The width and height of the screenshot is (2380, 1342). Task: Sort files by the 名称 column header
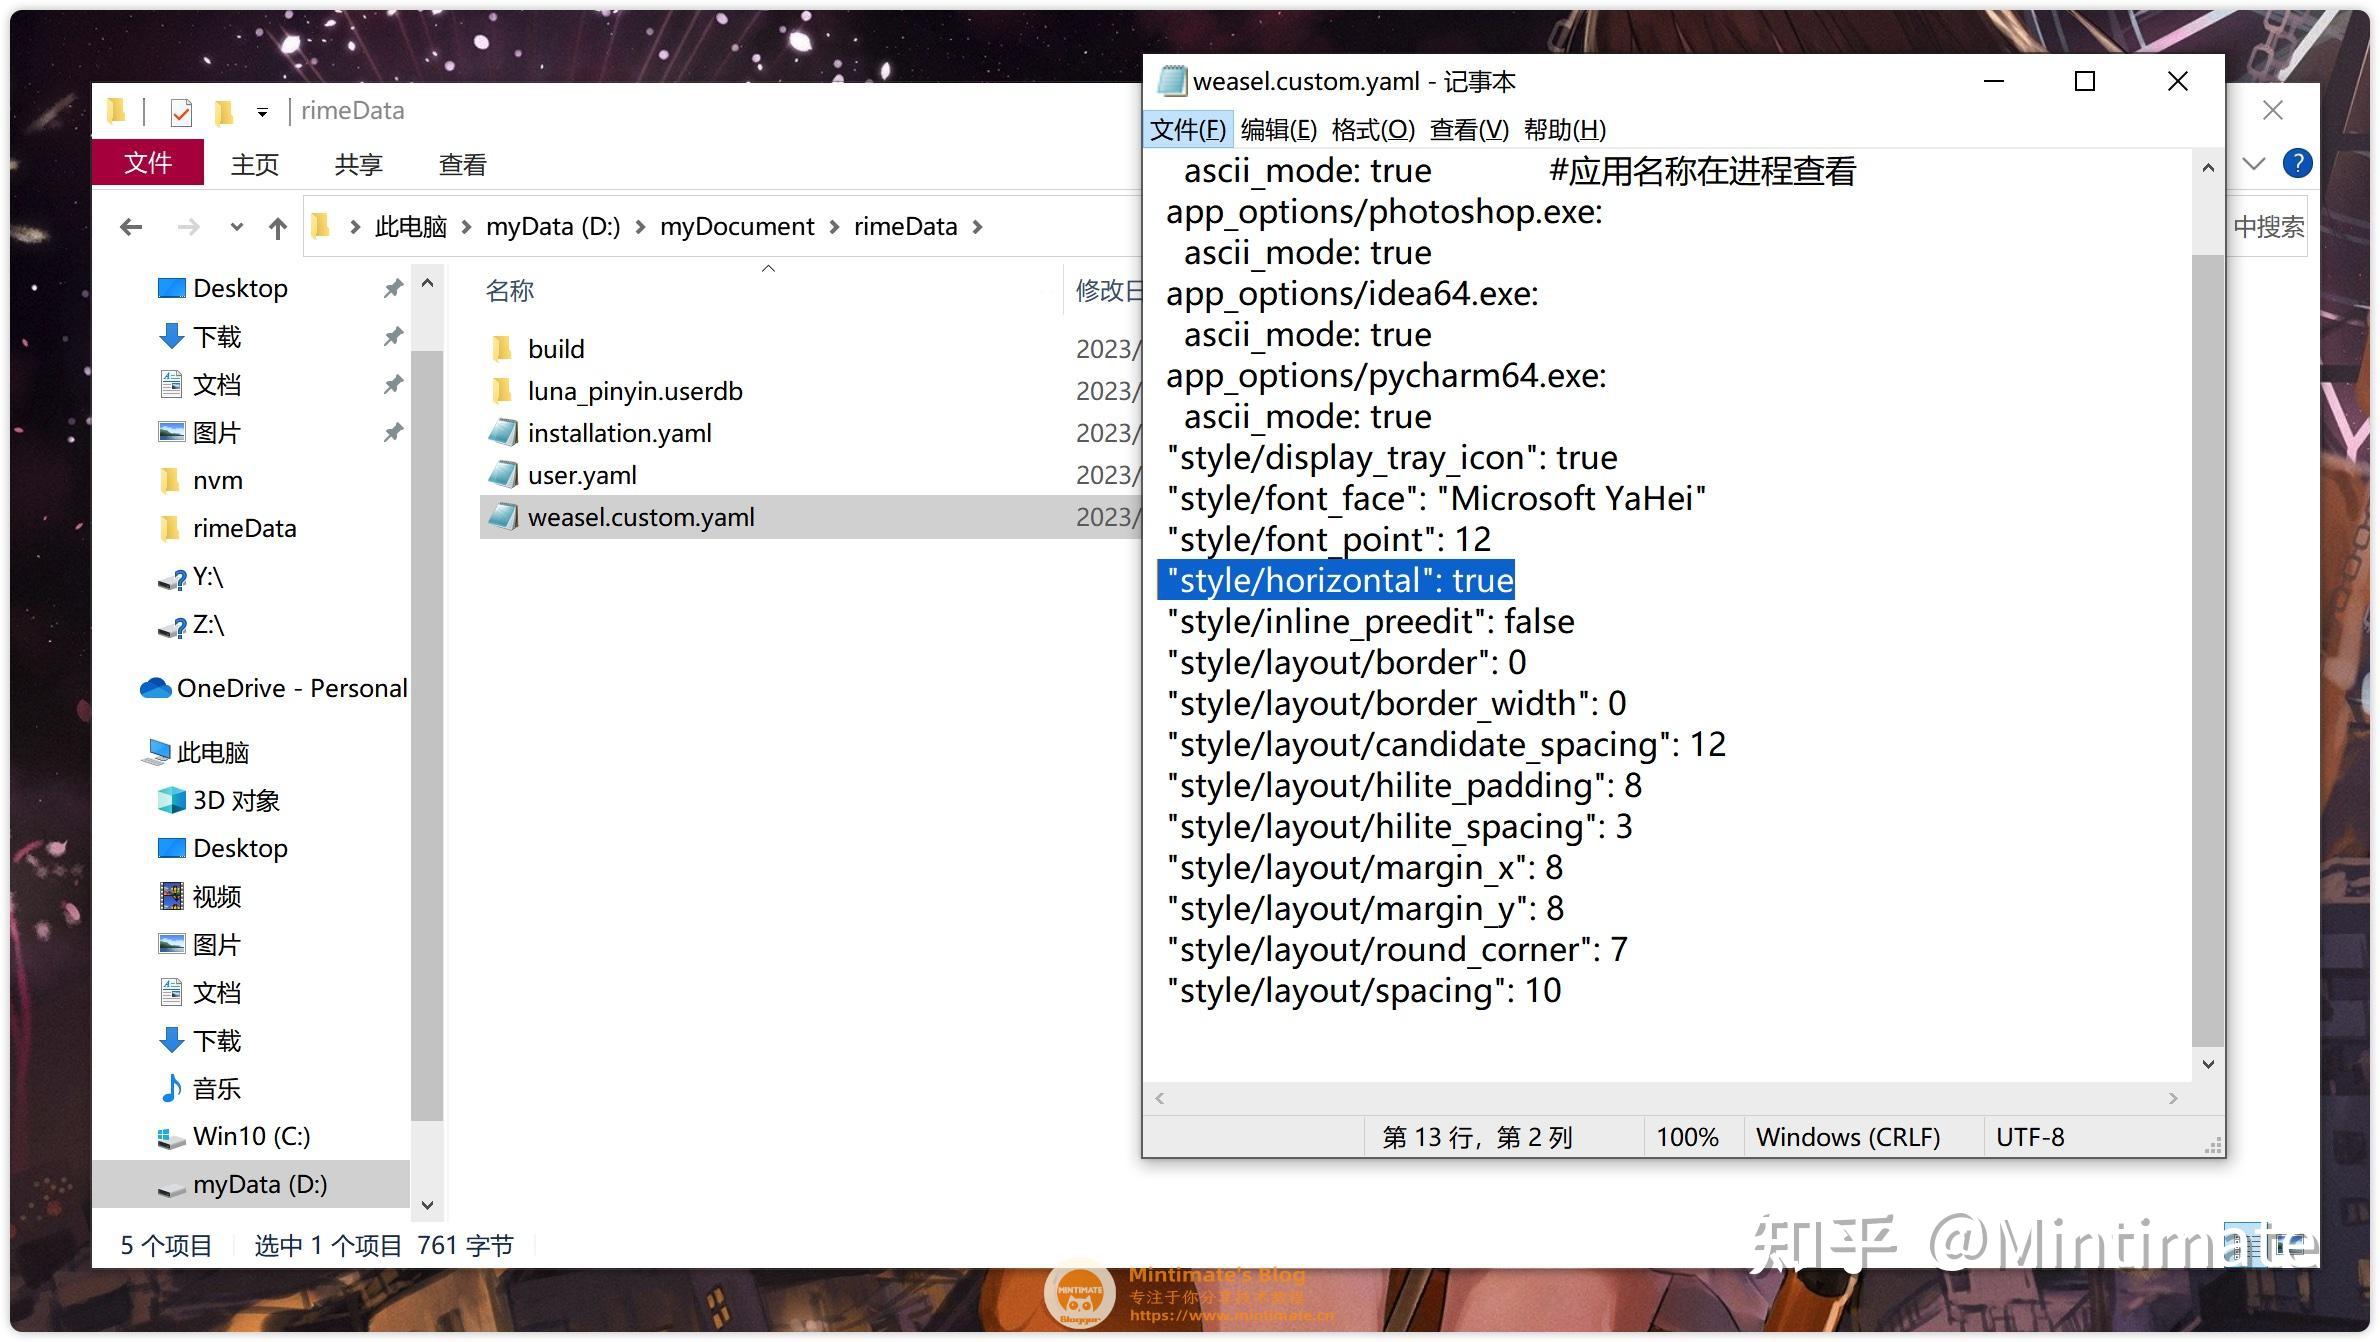(510, 291)
